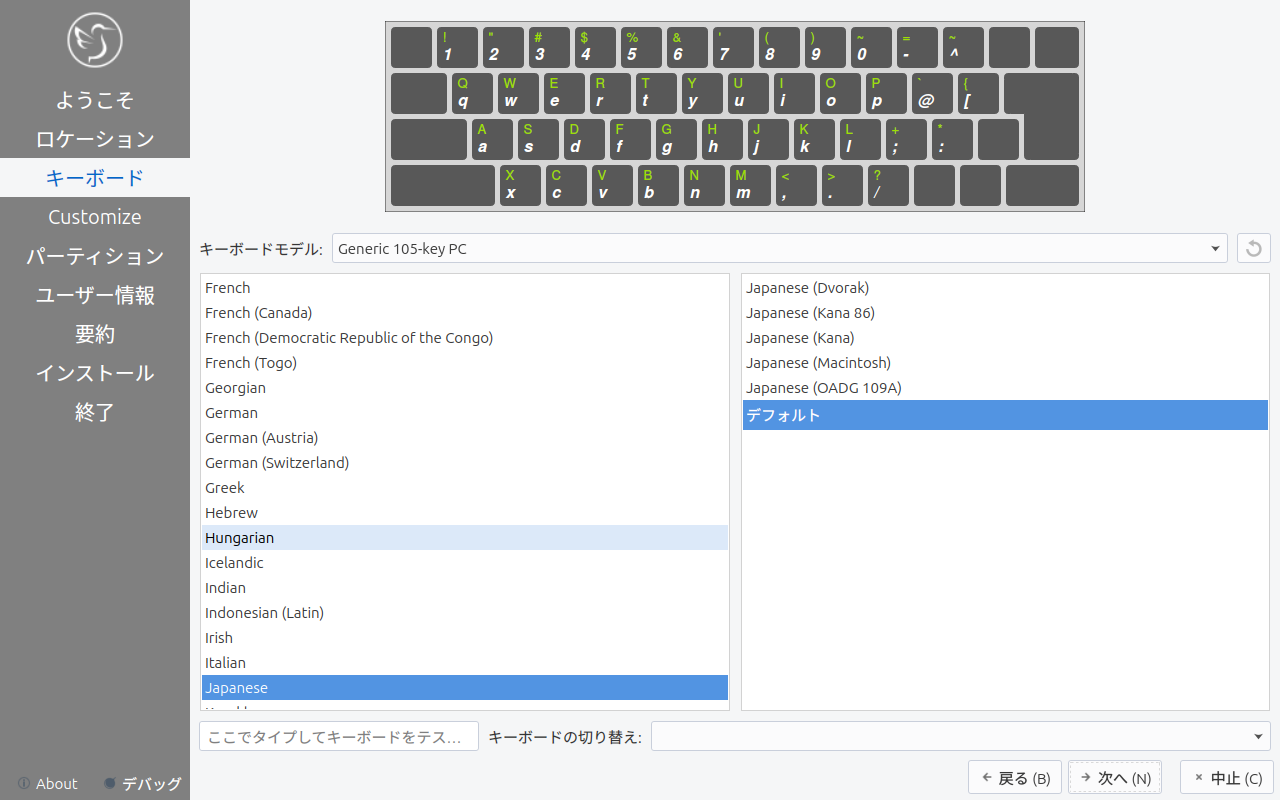Open the About dialog
Screen dimensions: 1280x800
click(x=48, y=784)
